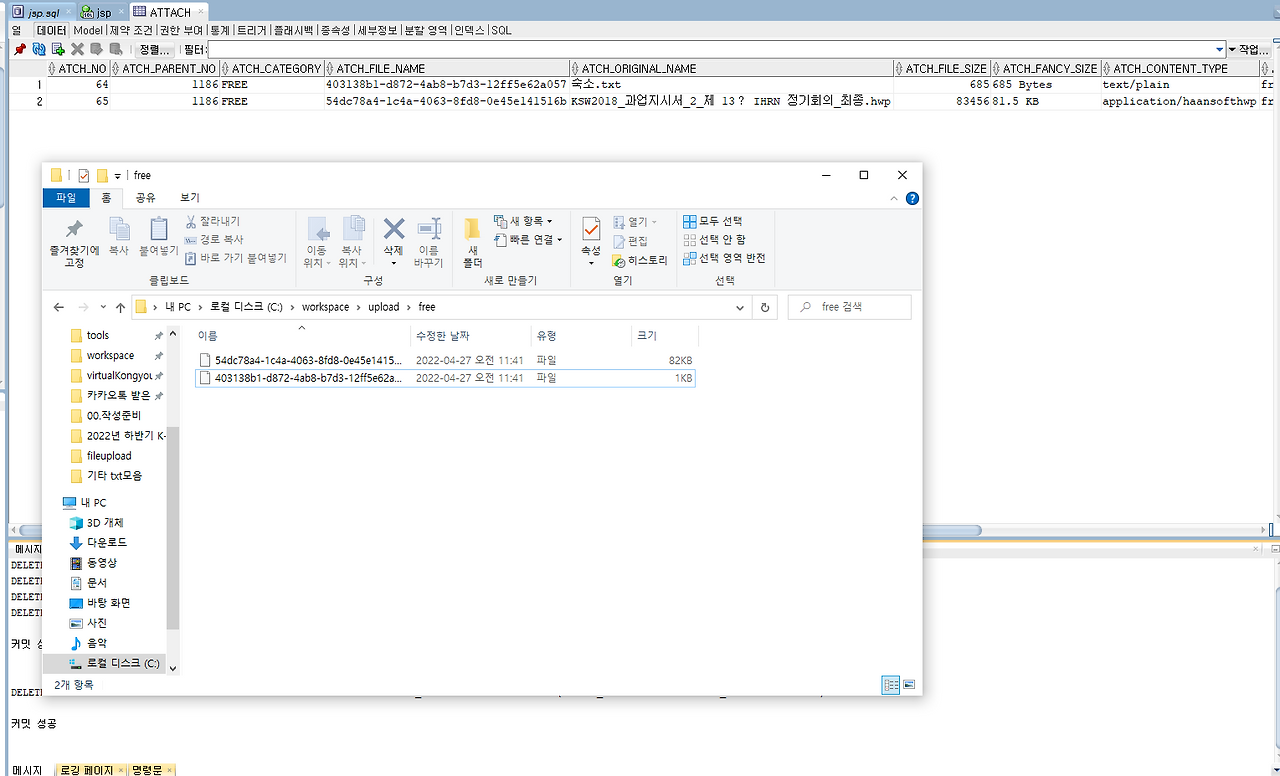The height and width of the screenshot is (776, 1280).
Task: Collapse the ribbon with the chevron arrow
Action: click(x=894, y=197)
